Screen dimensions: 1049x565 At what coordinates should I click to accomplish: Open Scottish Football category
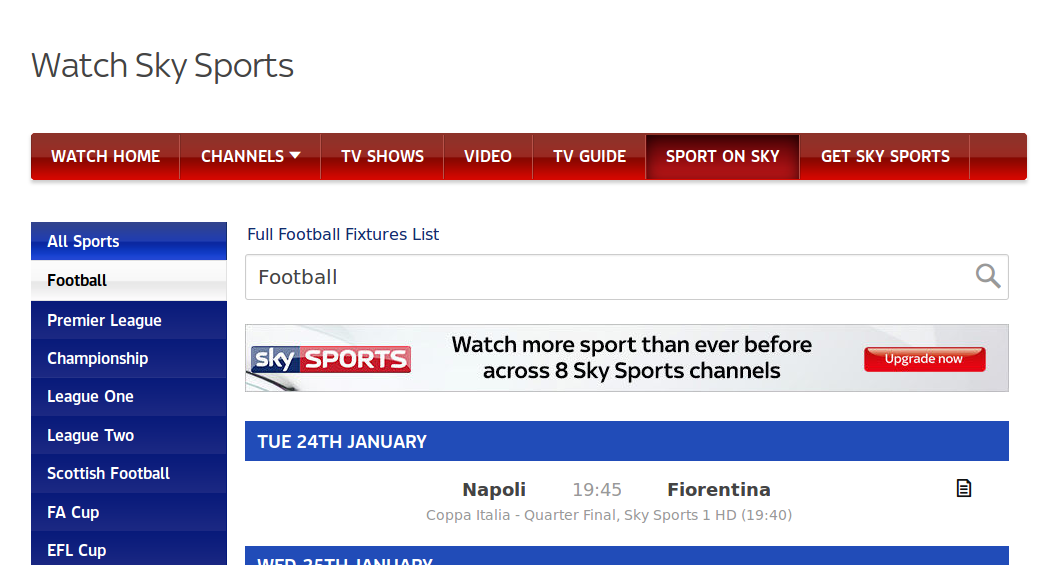point(129,473)
